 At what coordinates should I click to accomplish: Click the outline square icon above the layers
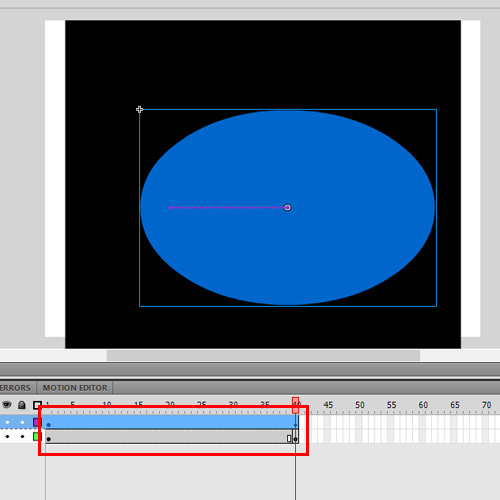(37, 405)
